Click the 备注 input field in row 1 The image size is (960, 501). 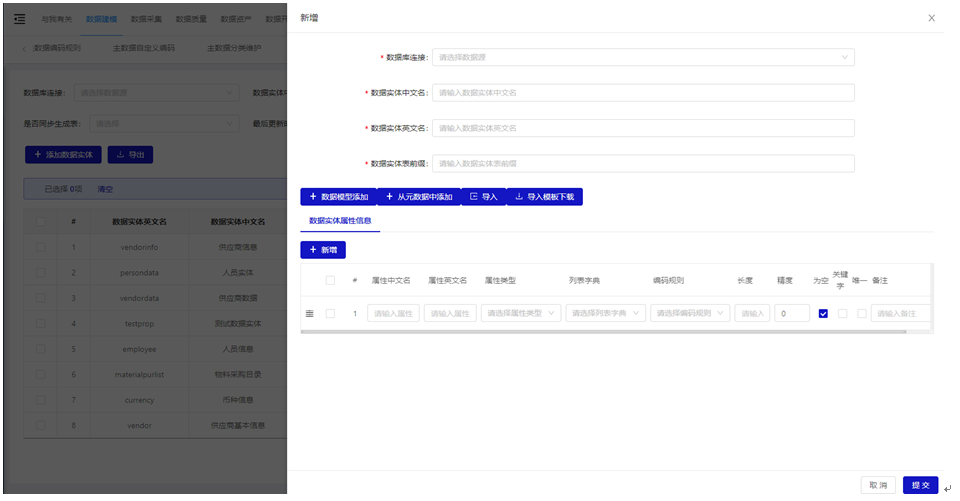tap(901, 314)
